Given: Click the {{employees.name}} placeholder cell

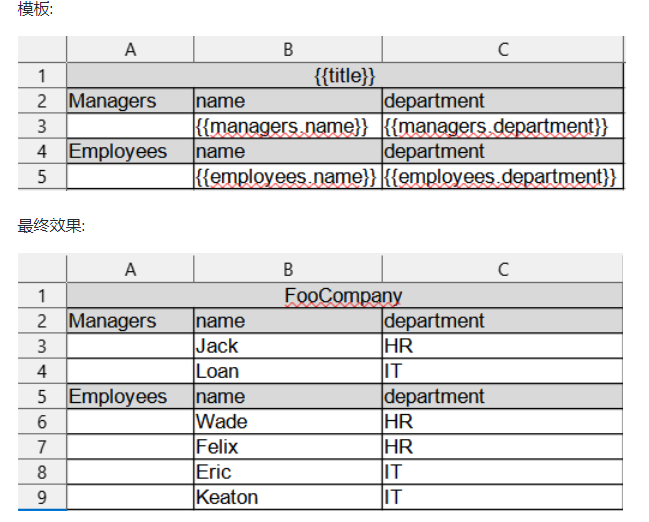Looking at the screenshot, I should 286,177.
